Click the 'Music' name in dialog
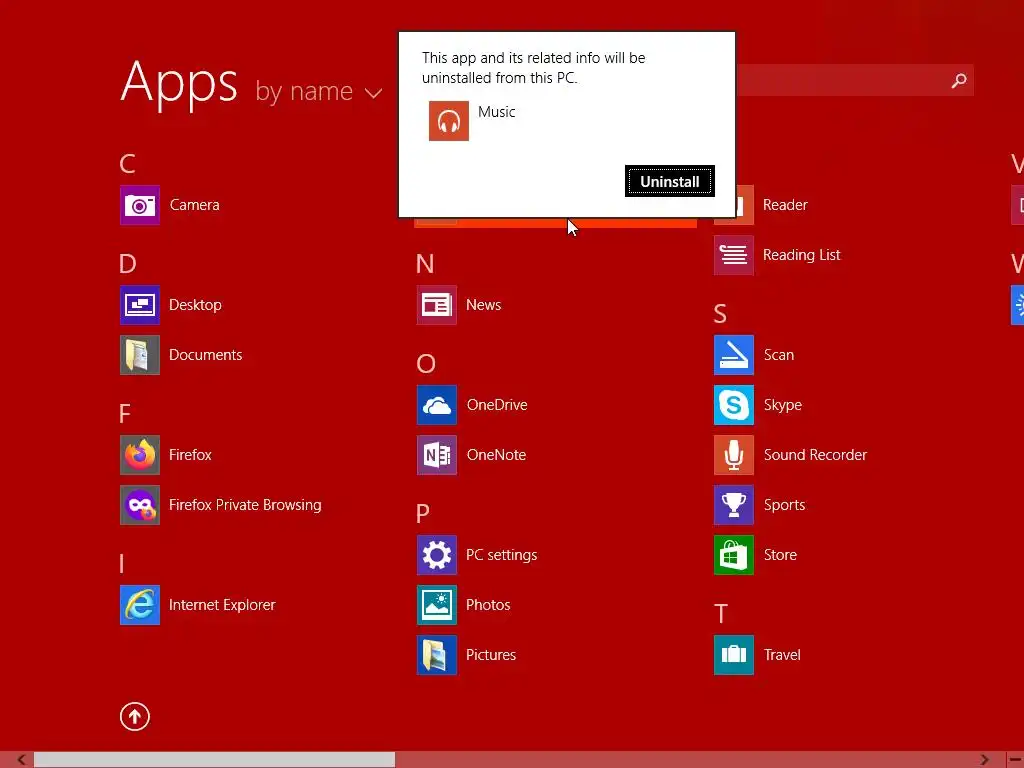 tap(496, 112)
